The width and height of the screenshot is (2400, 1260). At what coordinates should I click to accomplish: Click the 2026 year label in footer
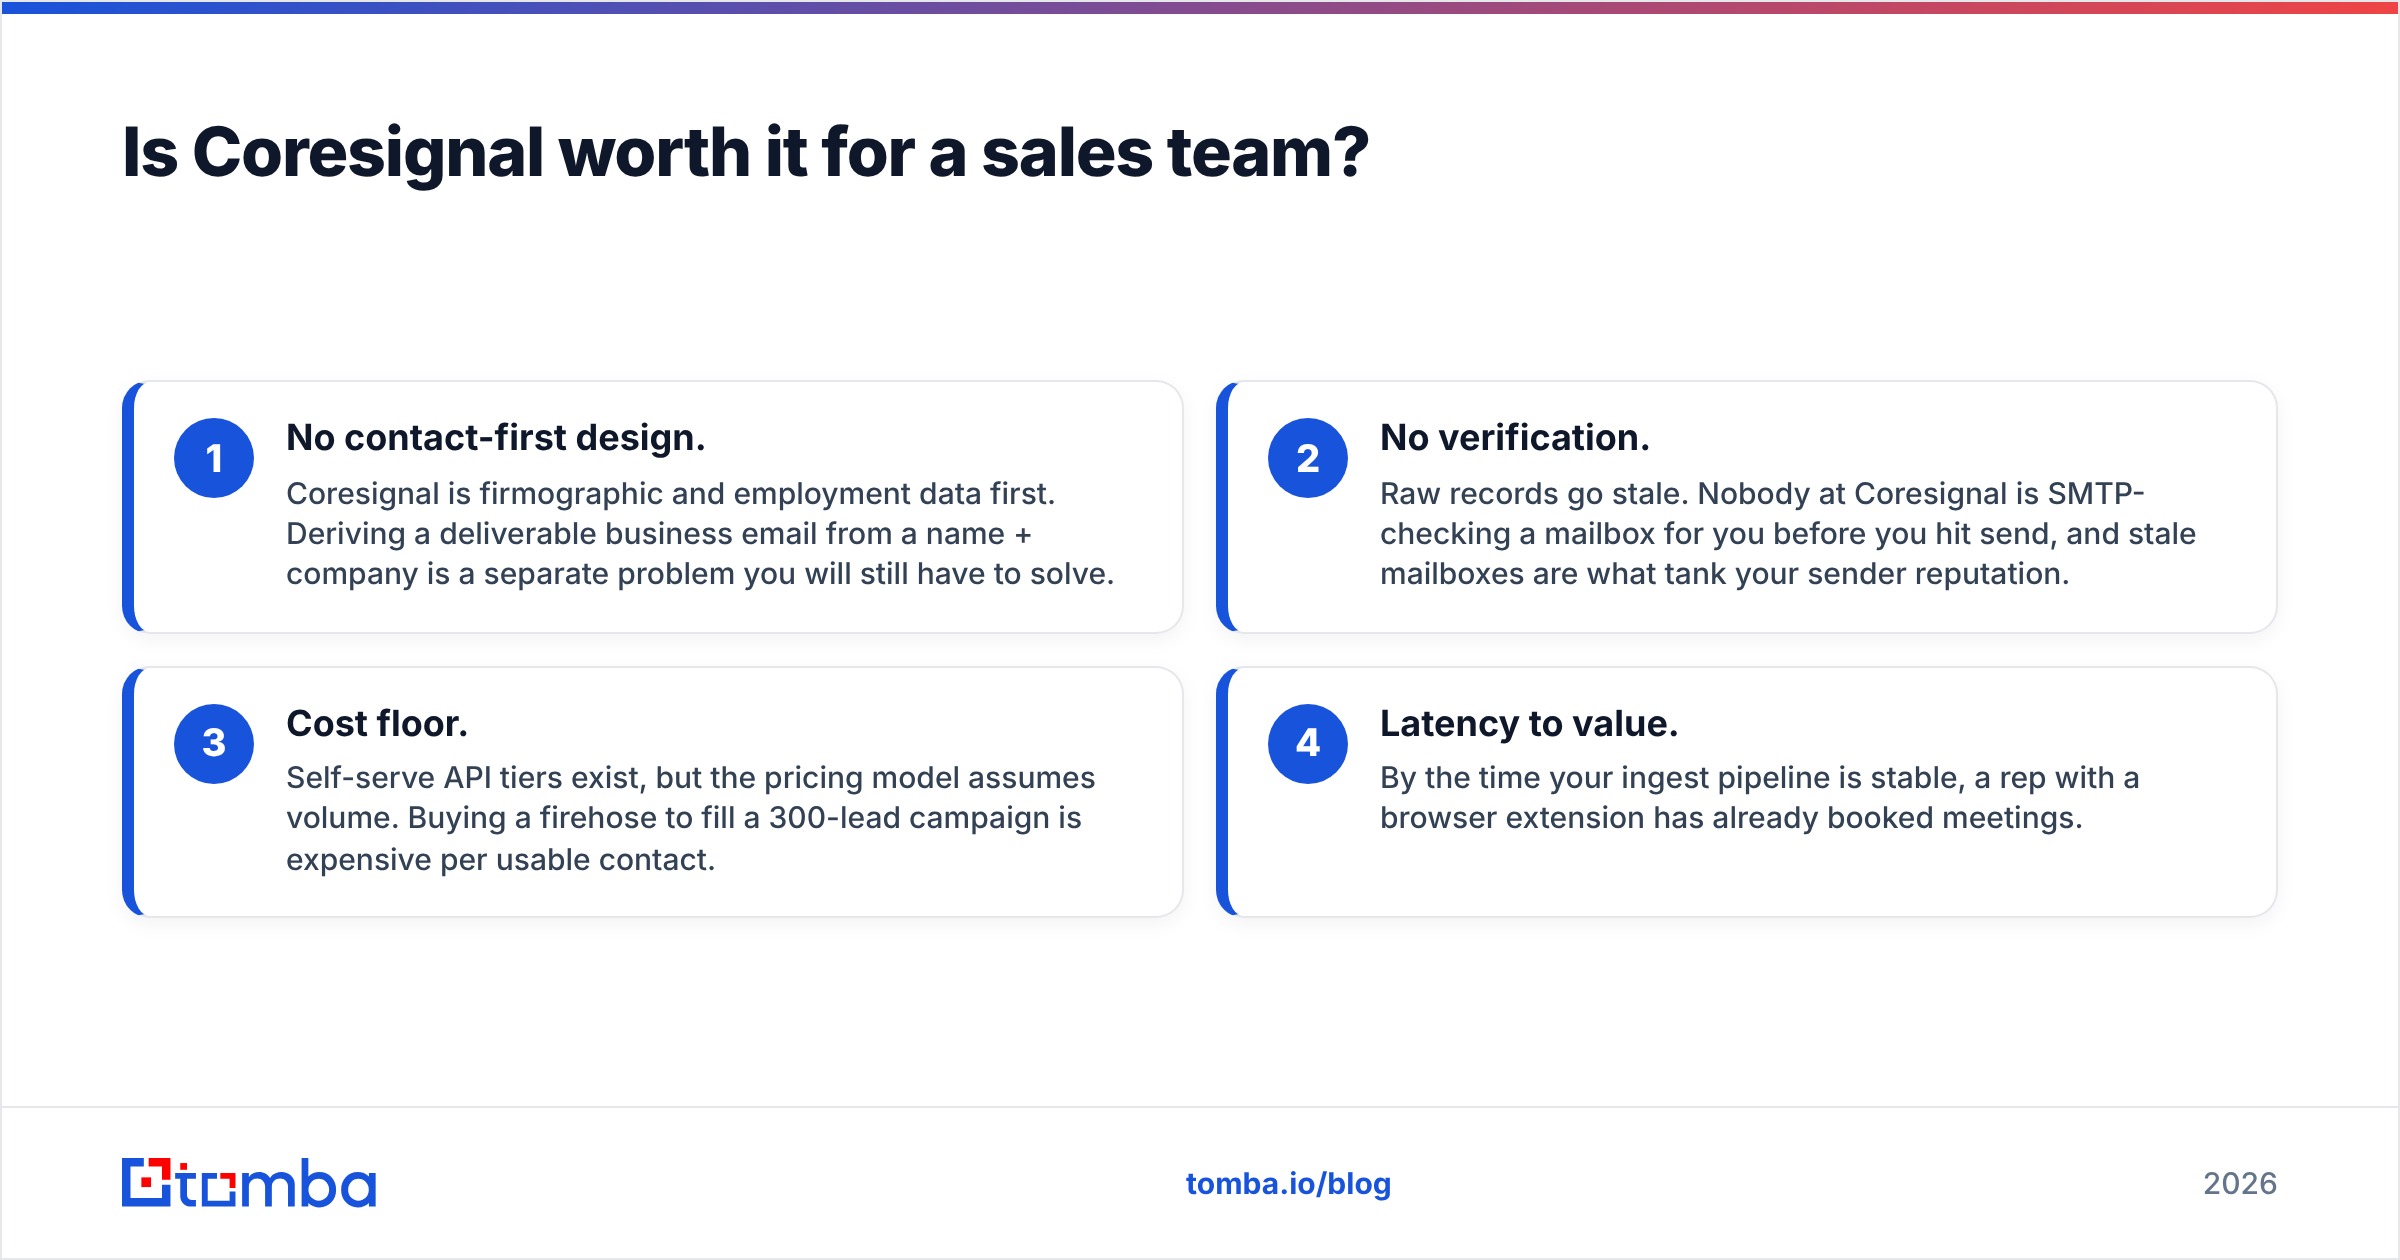(x=2240, y=1184)
